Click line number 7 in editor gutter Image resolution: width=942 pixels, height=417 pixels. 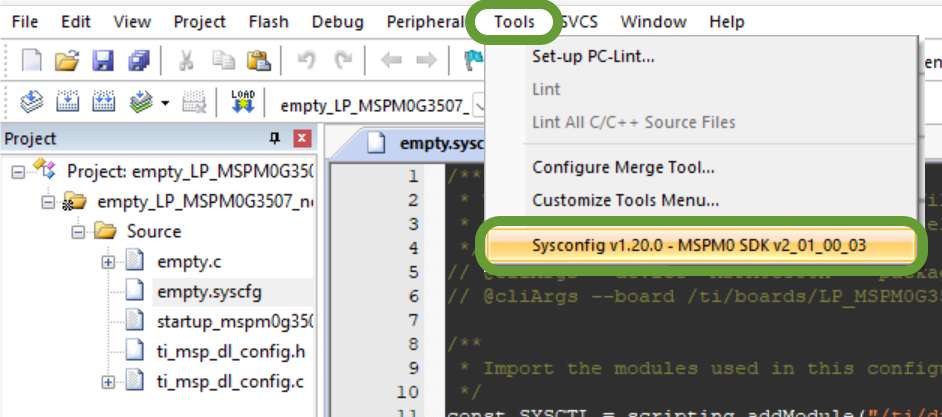412,320
